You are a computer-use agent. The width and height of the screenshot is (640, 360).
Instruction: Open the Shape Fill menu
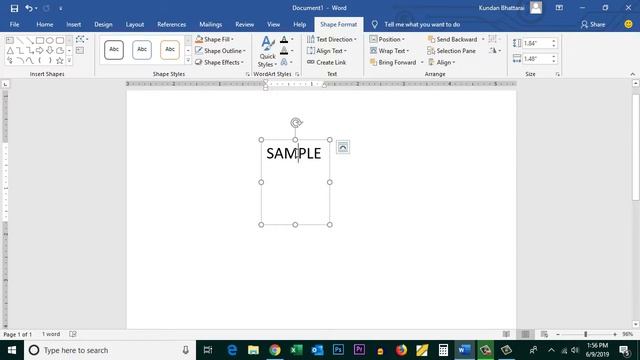click(x=214, y=39)
